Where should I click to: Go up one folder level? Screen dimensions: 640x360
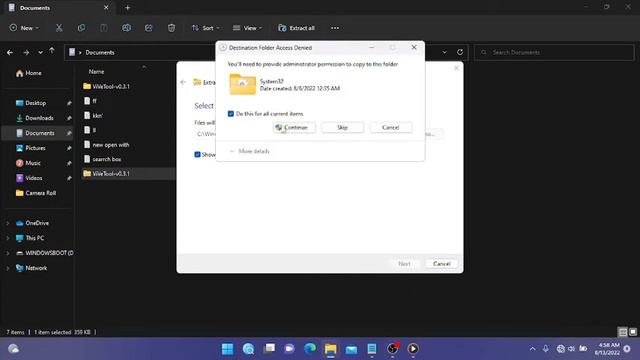tap(52, 51)
